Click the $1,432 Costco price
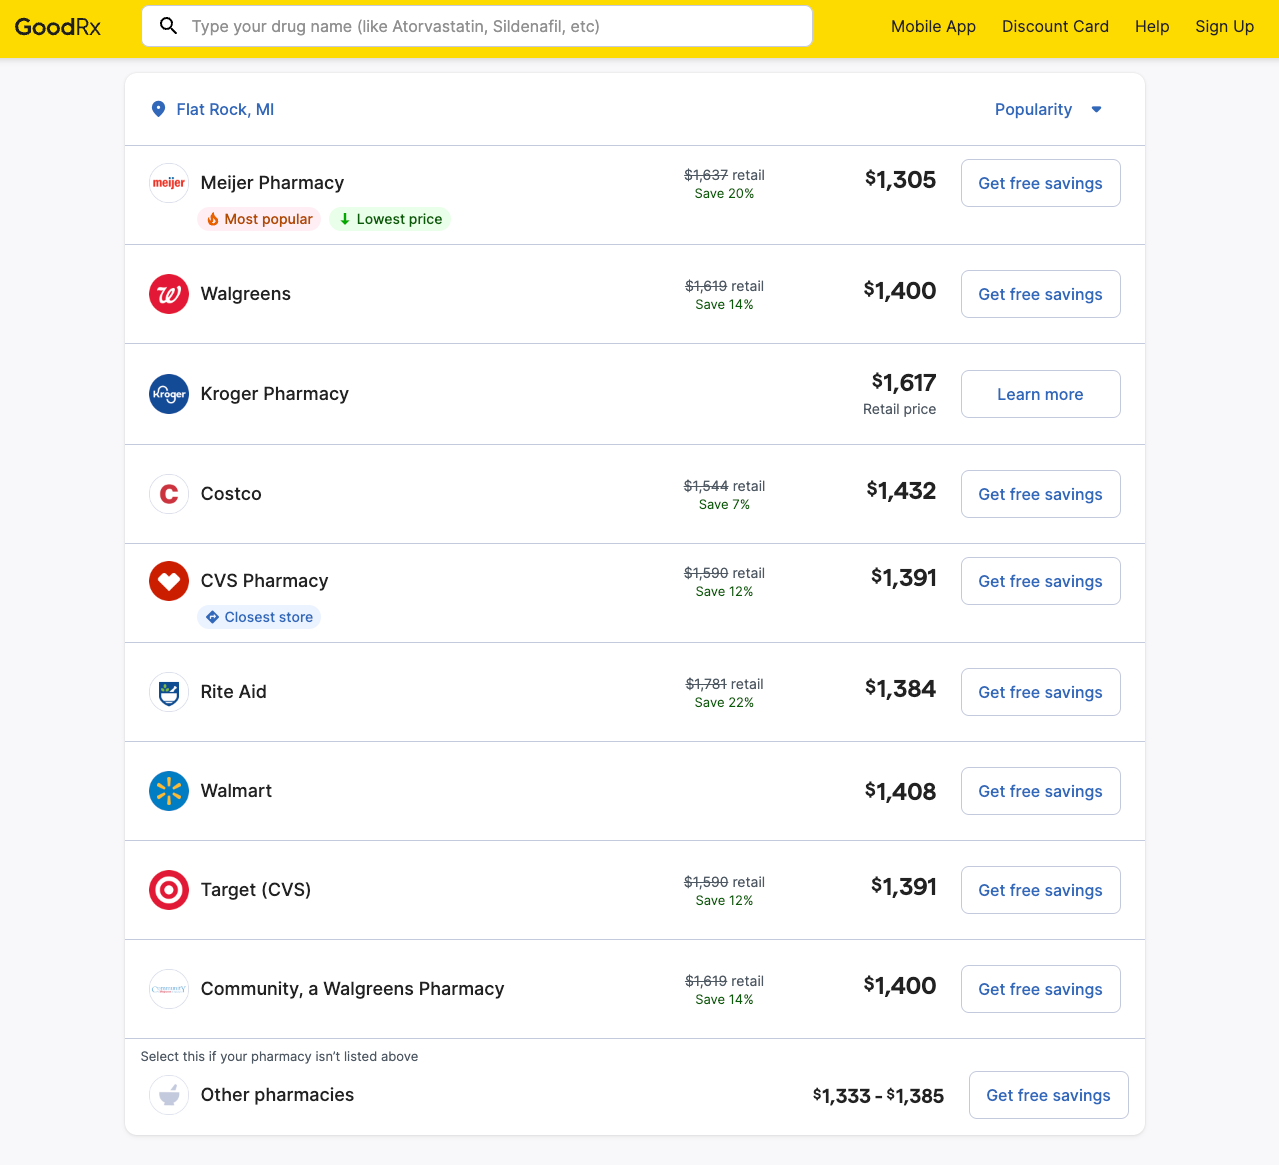 click(901, 491)
